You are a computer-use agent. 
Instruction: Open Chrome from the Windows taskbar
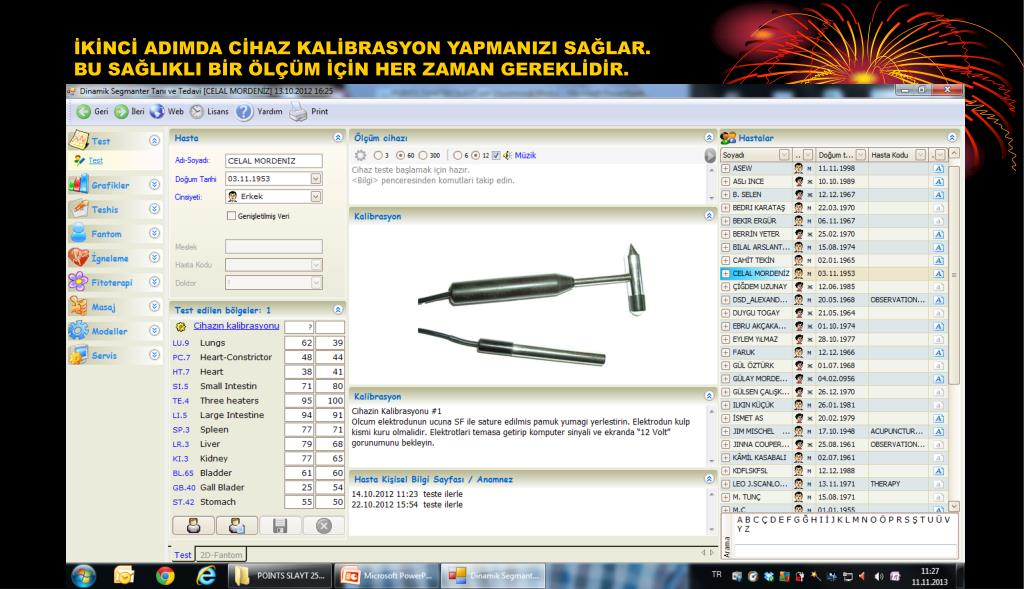(165, 575)
